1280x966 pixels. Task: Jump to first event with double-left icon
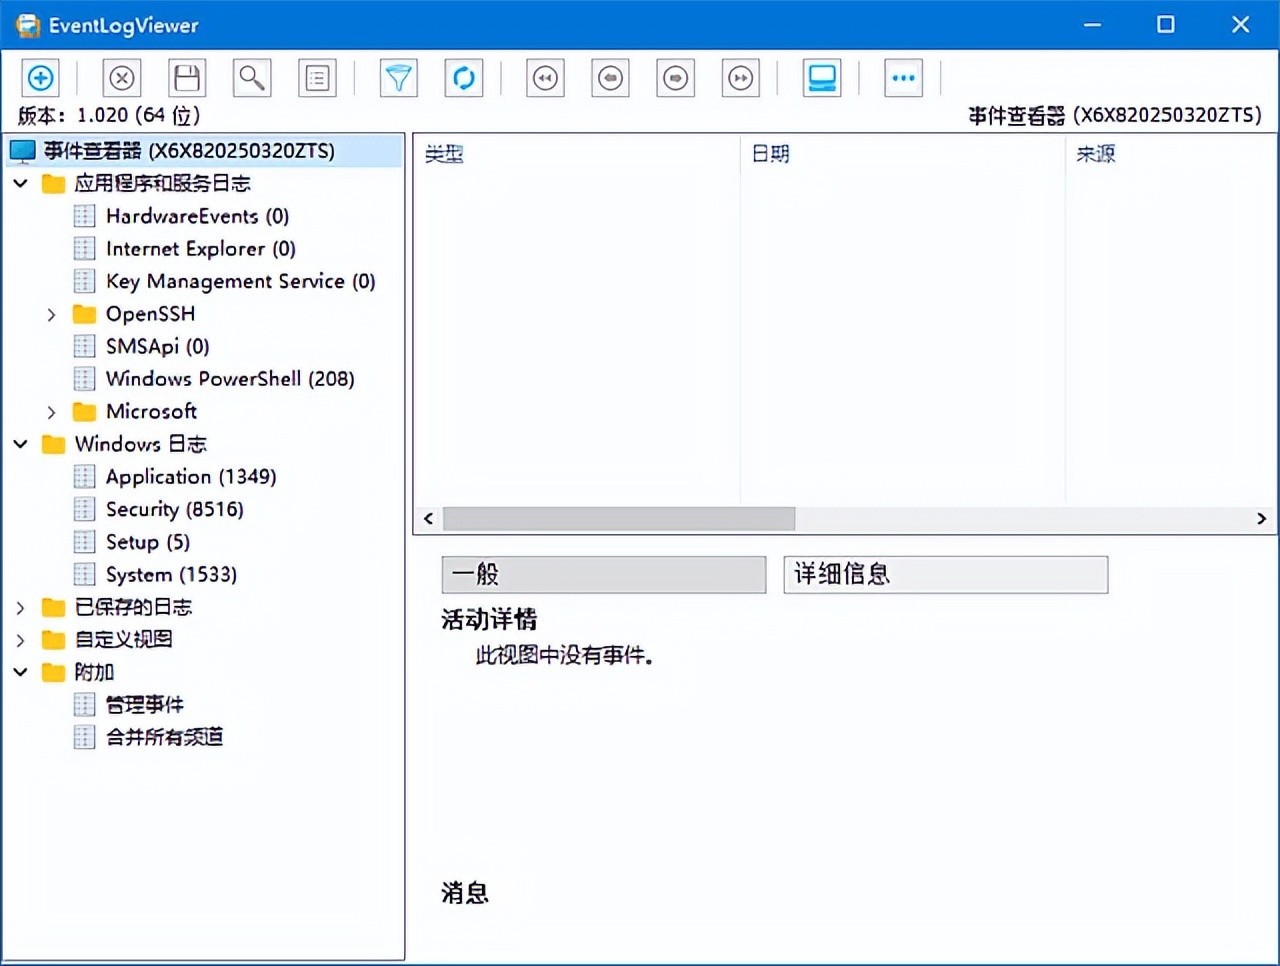pos(545,78)
